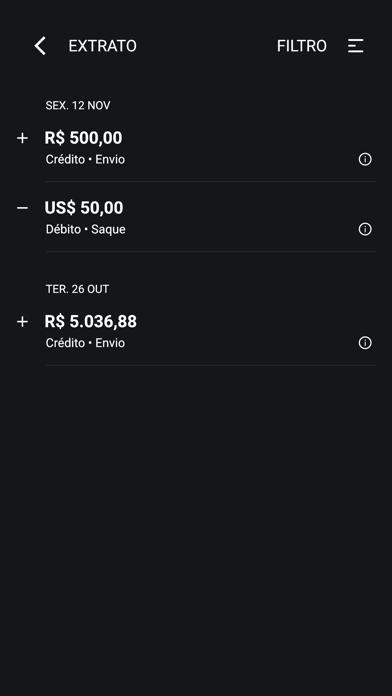Tap info icon for R$ 500,00 credit
Image resolution: width=392 pixels, height=696 pixels.
point(365,159)
